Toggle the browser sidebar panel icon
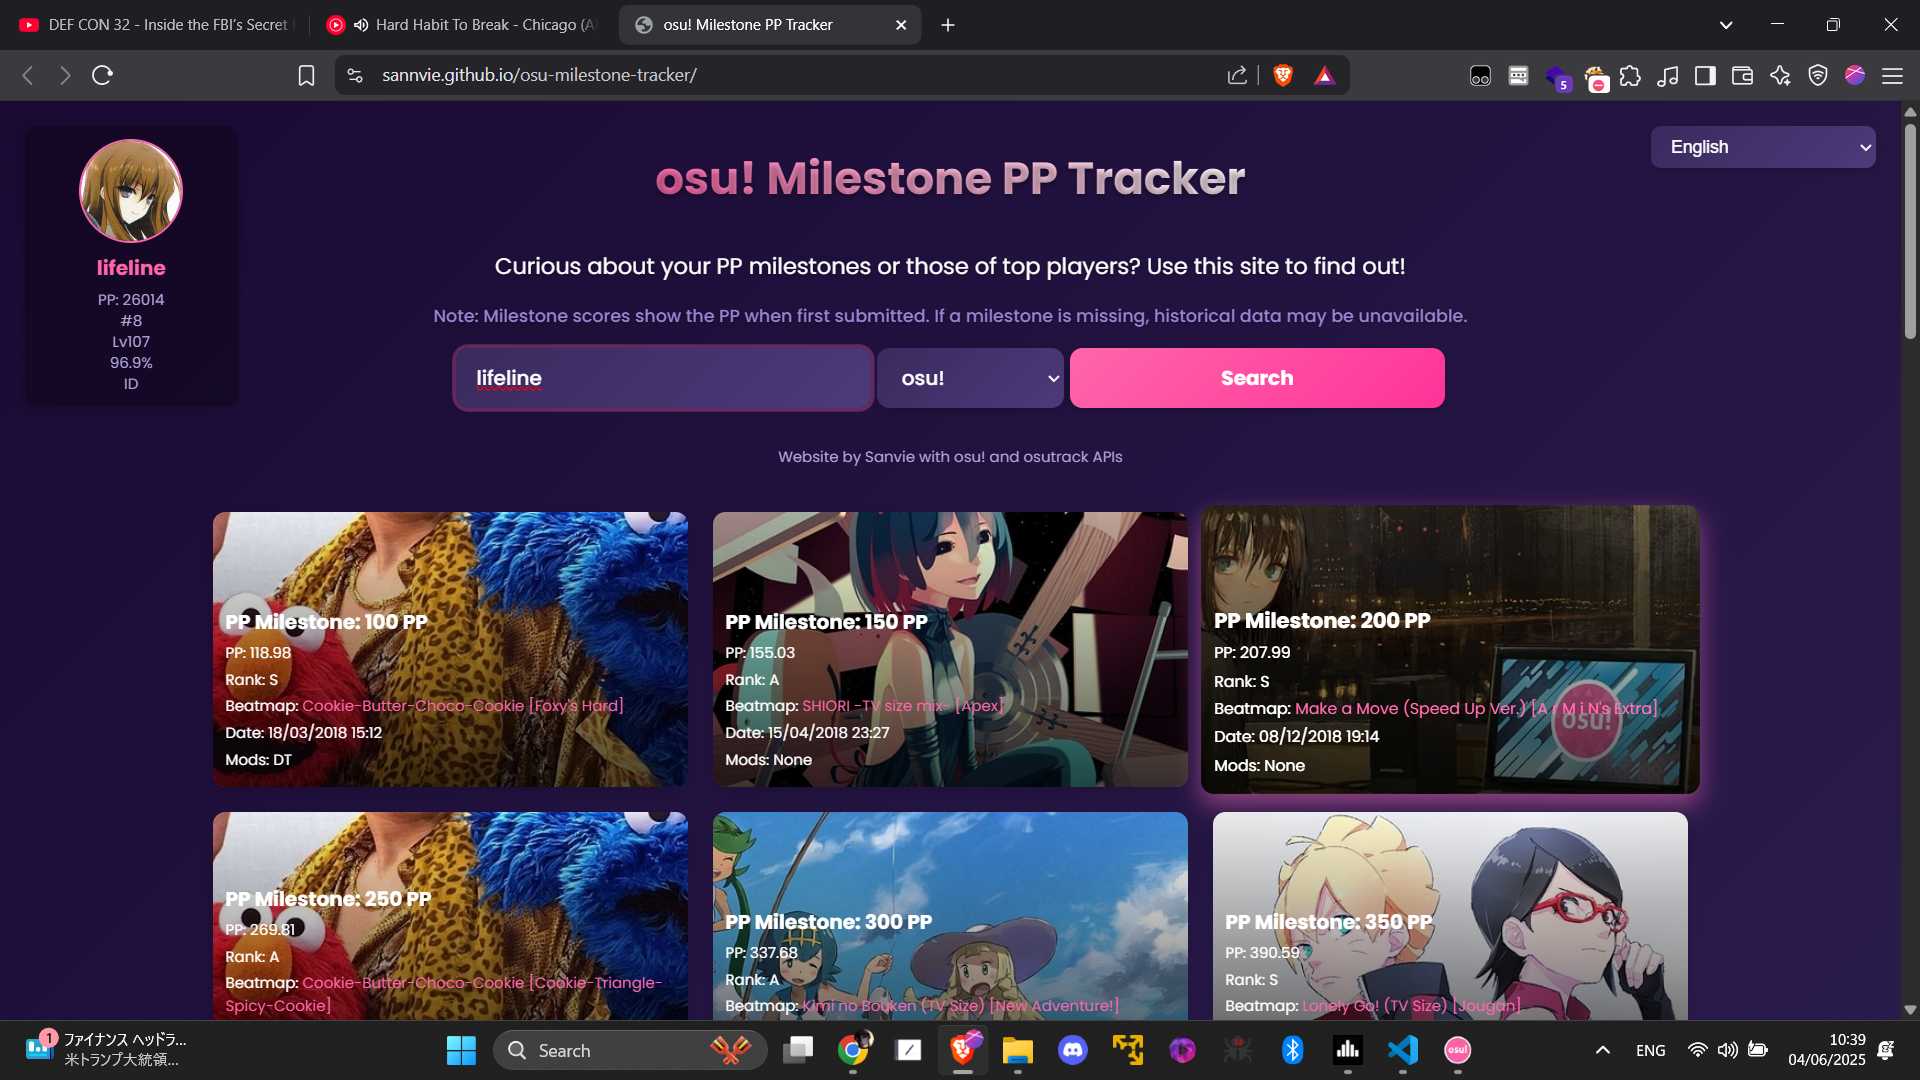This screenshot has height=1080, width=1920. click(x=1705, y=75)
